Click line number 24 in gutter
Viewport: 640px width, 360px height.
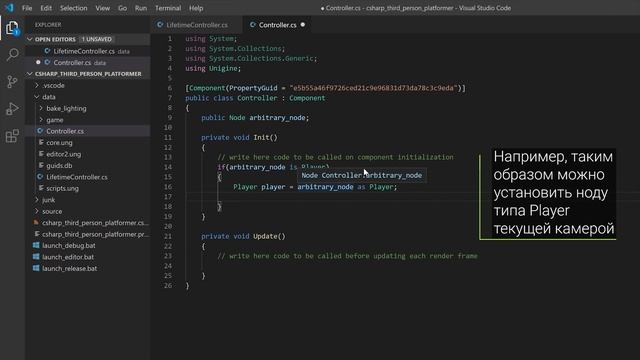point(168,266)
